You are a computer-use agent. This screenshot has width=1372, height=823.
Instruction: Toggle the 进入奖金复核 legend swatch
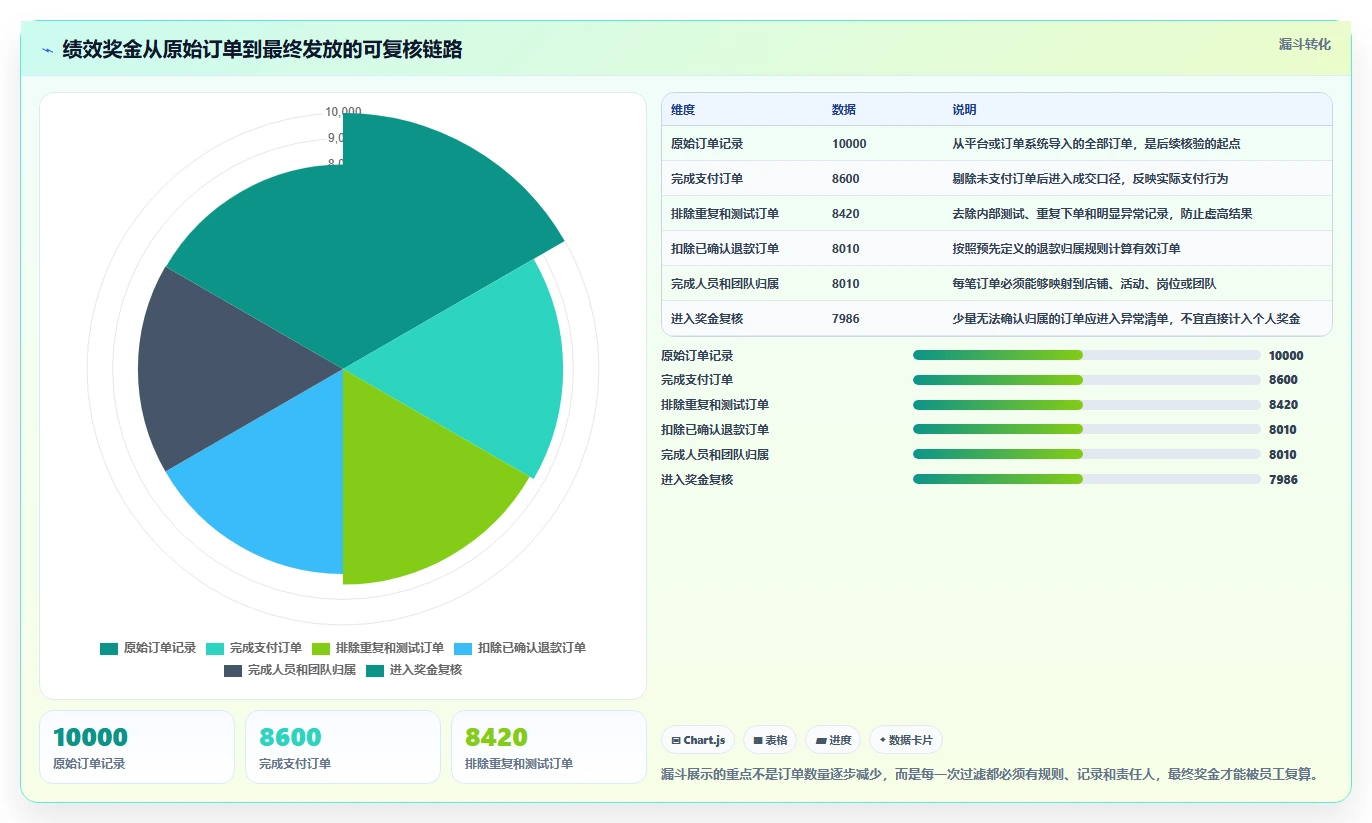[x=375, y=670]
